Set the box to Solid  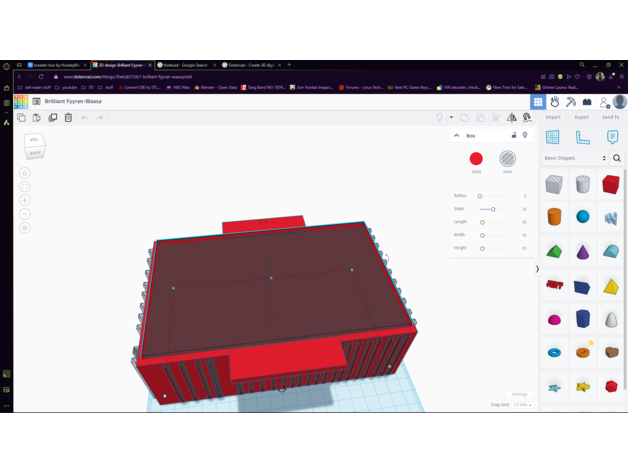coord(476,159)
